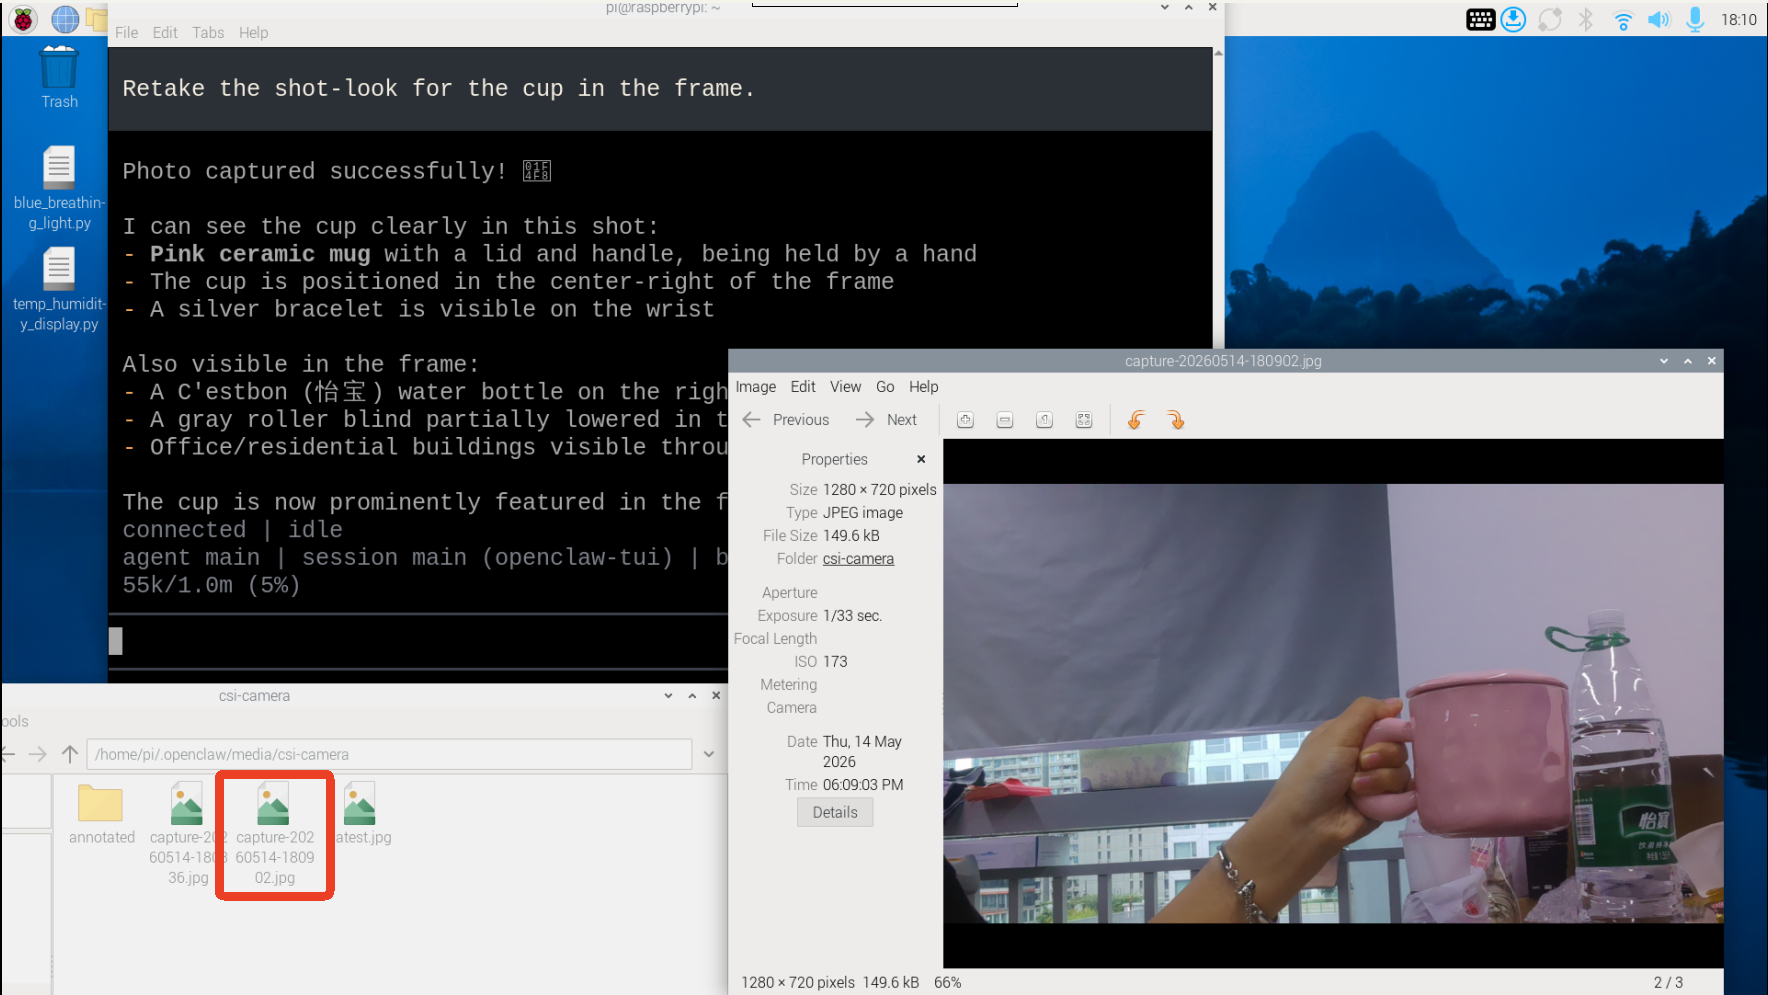Viewport: 1768px width, 995px height.
Task: Open the terminal's File menu
Action: 126,33
